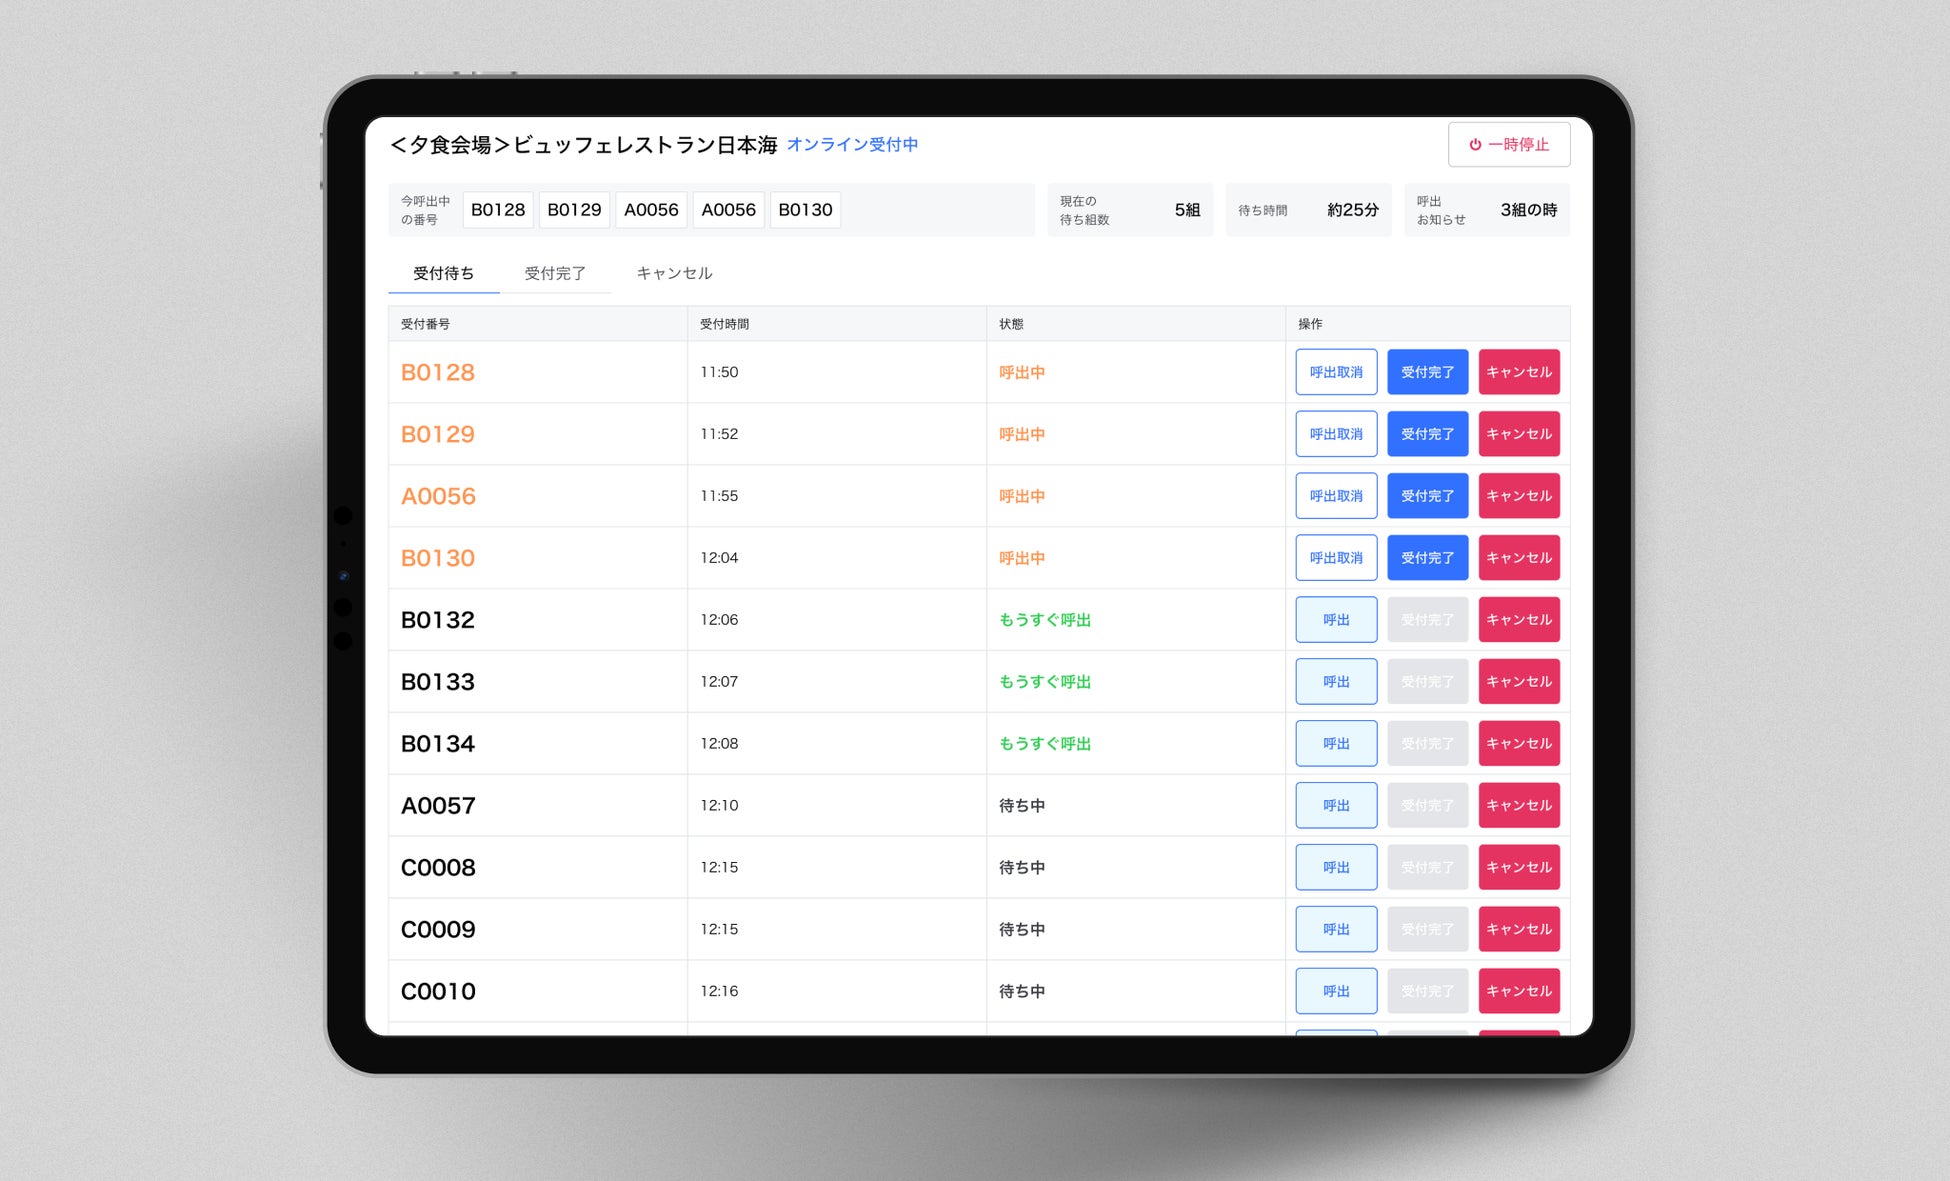The width and height of the screenshot is (1950, 1181).
Task: Mark B0128 as 受付完了
Action: [x=1427, y=372]
